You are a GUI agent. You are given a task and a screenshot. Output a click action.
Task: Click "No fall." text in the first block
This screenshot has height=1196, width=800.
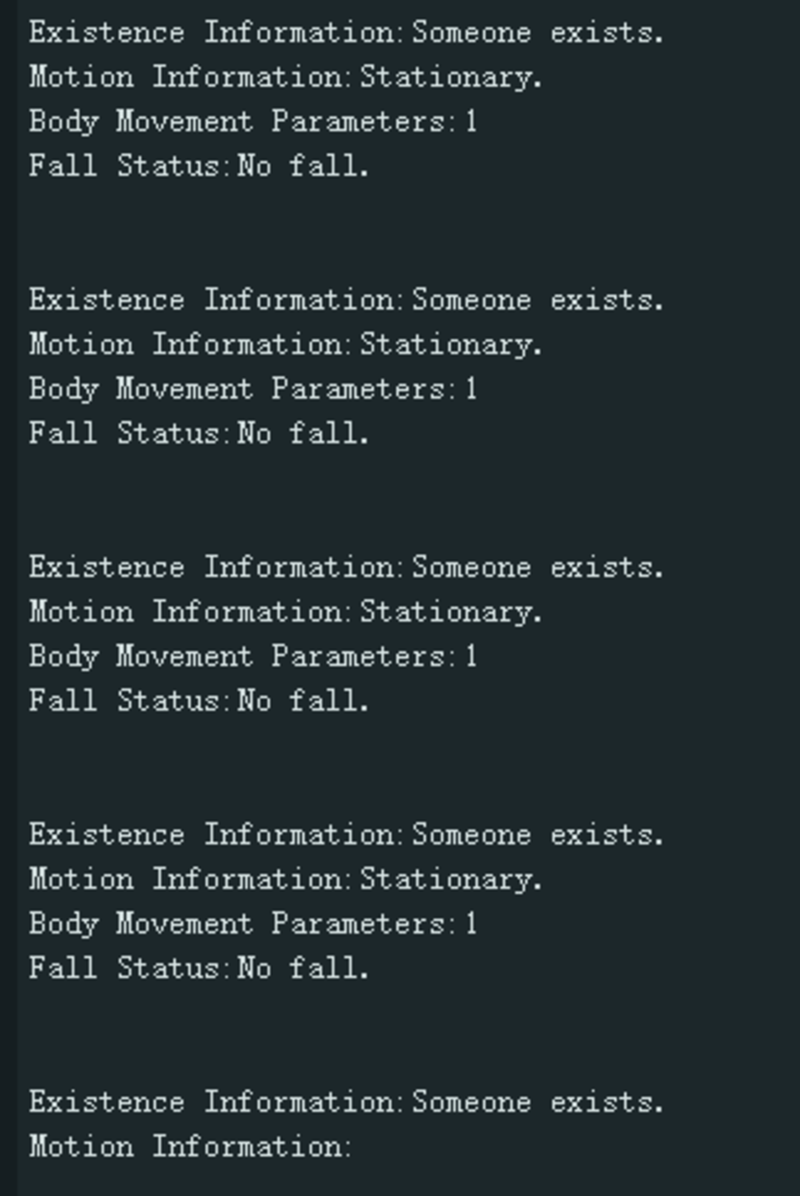304,166
